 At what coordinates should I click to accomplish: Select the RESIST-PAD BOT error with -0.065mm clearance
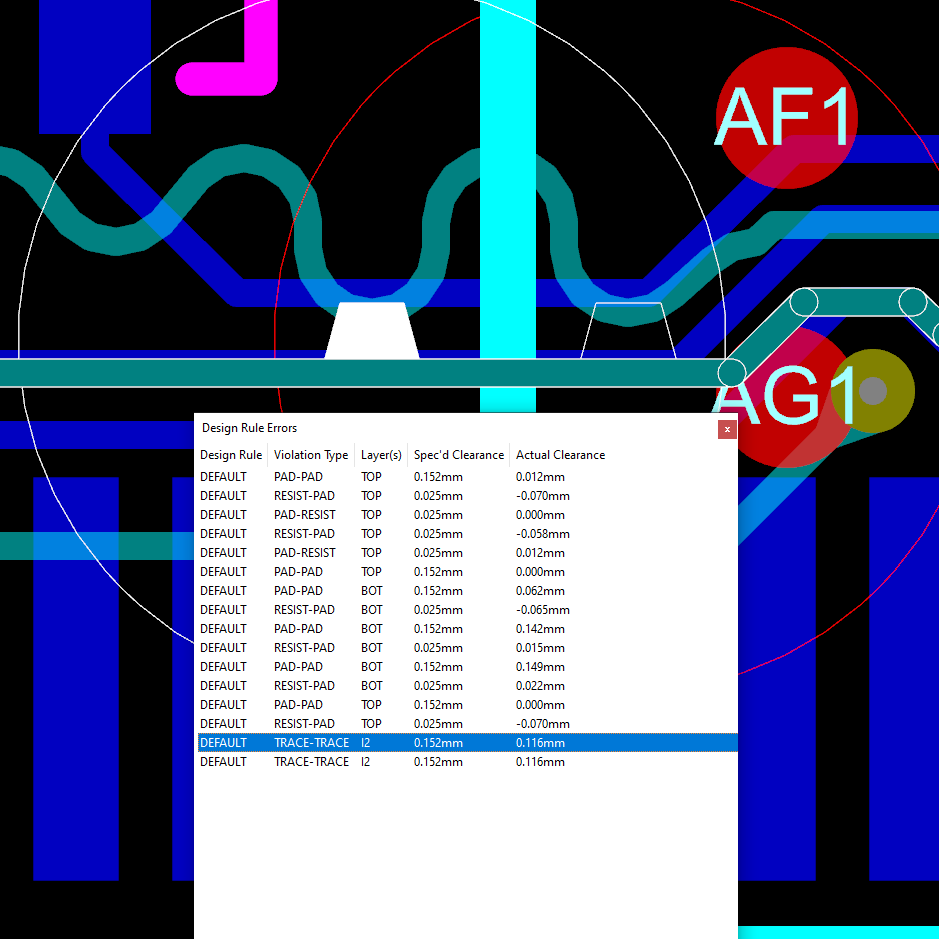tap(400, 610)
